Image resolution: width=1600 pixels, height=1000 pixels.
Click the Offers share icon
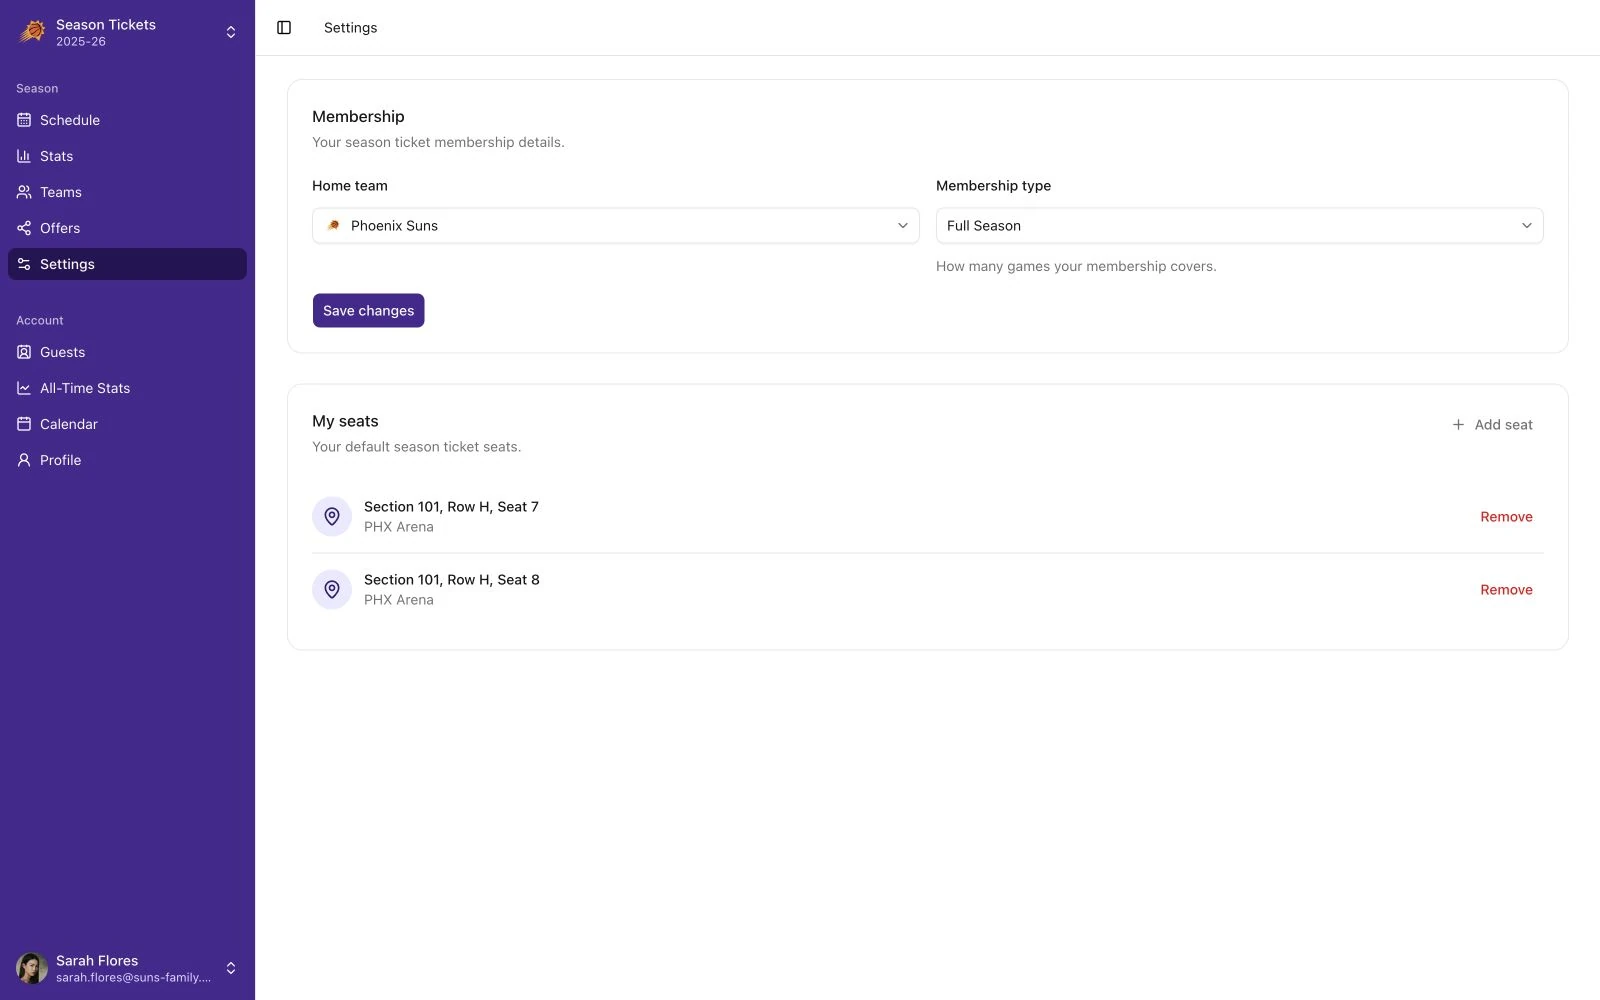coord(24,228)
